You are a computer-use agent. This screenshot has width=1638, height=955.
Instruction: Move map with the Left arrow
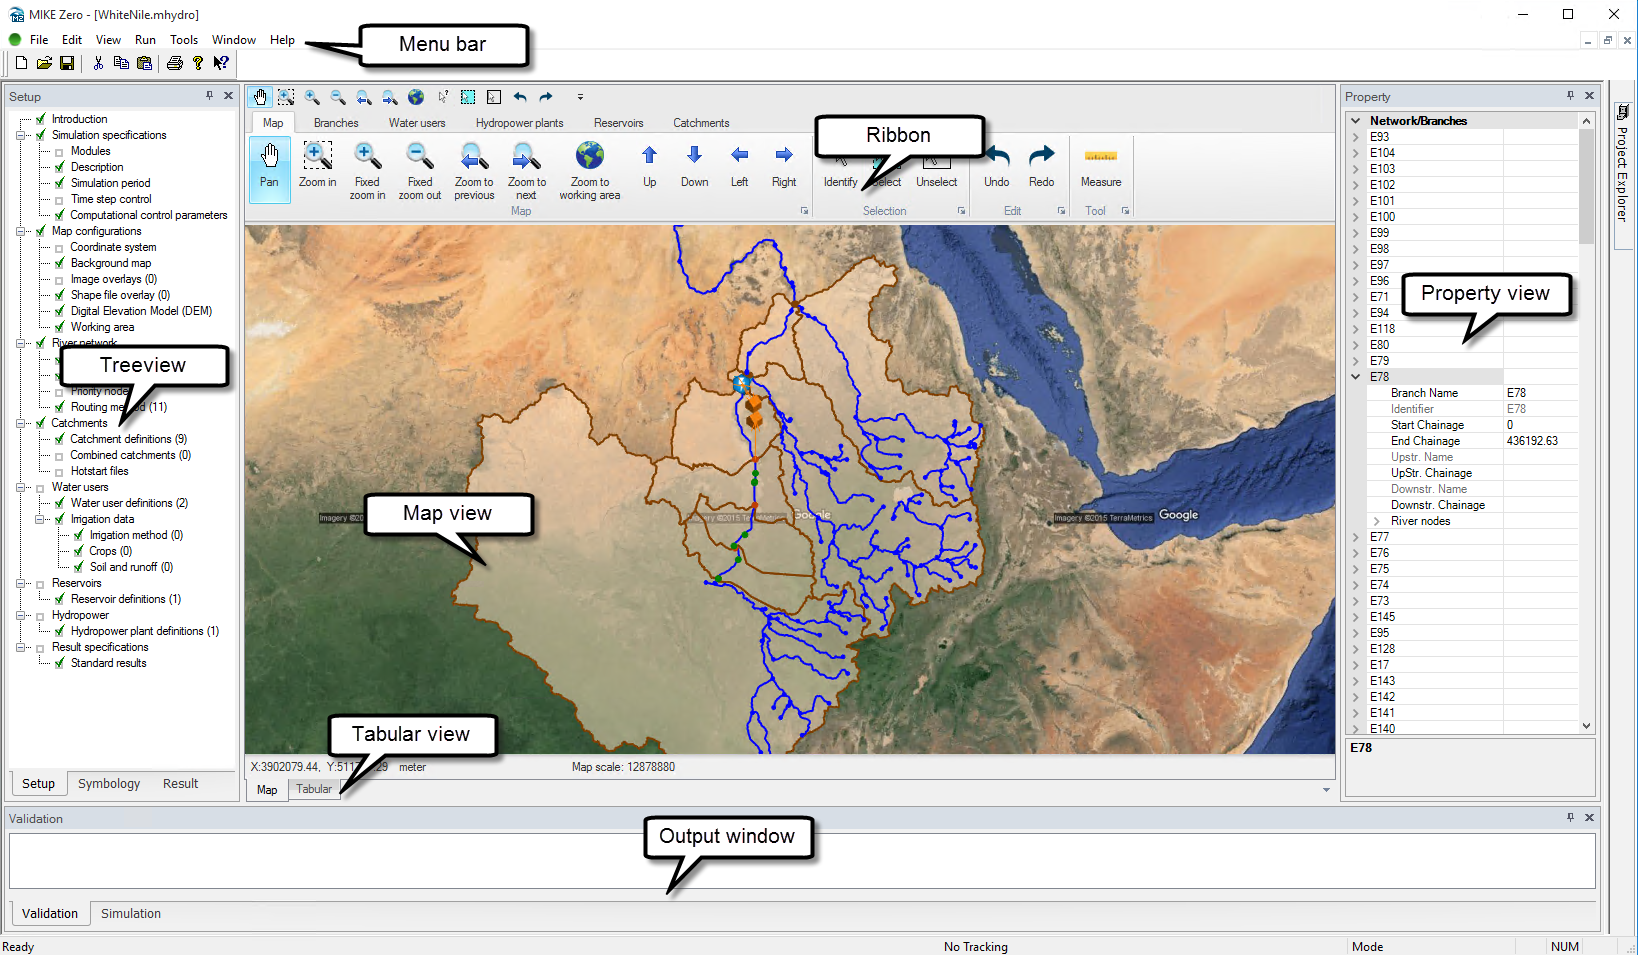click(x=739, y=166)
